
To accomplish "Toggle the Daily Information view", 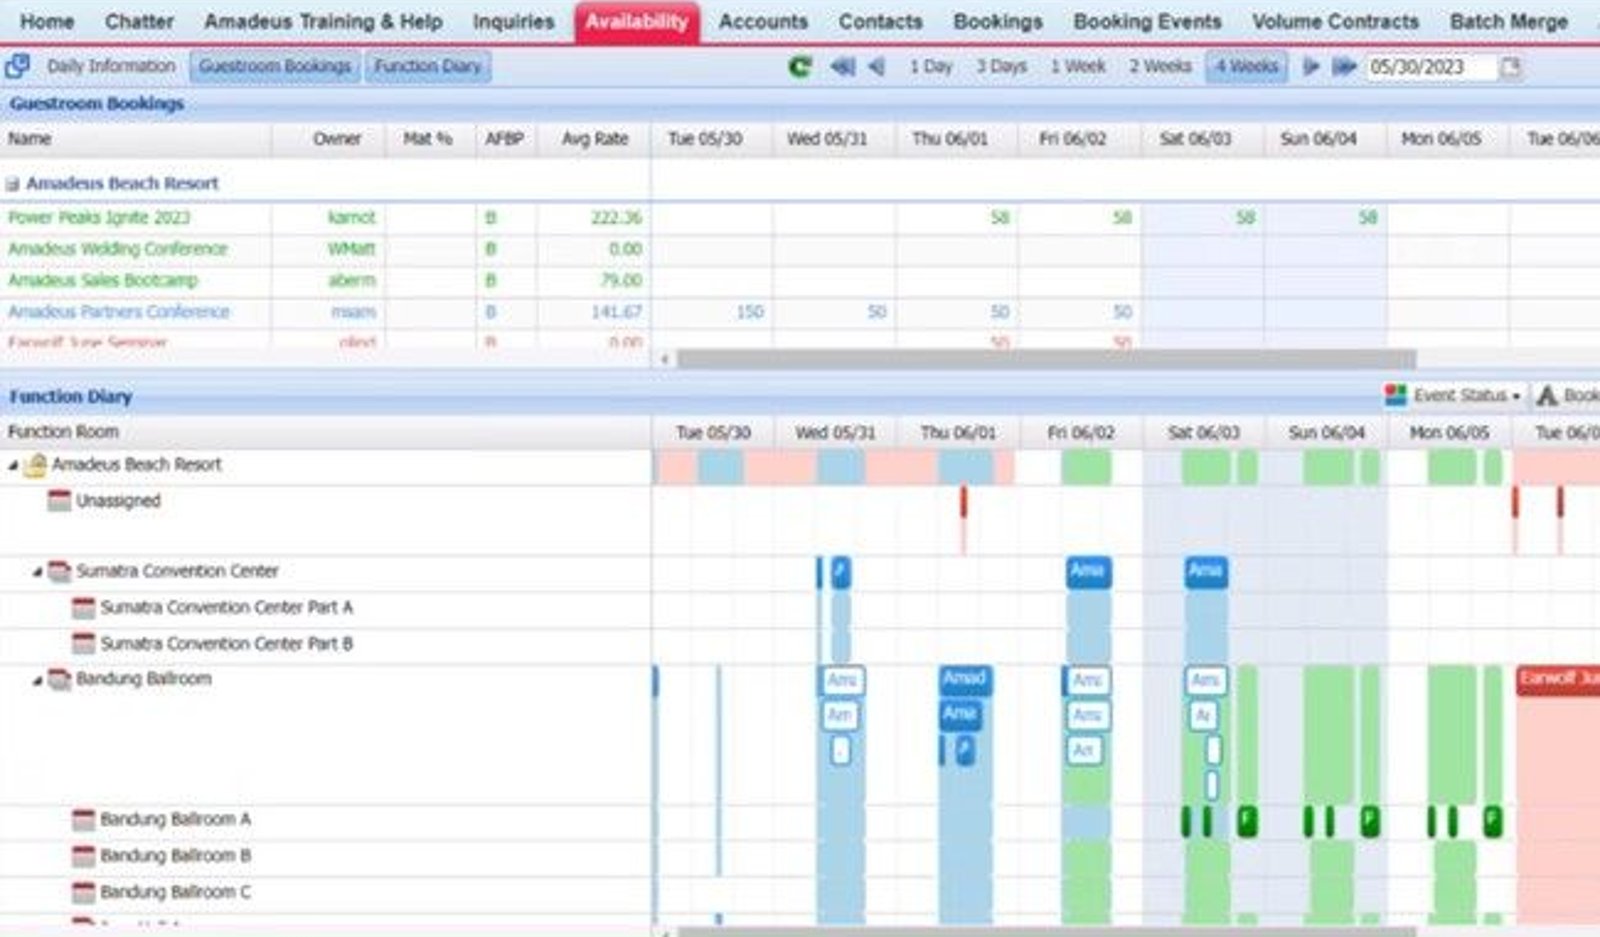I will (x=111, y=66).
